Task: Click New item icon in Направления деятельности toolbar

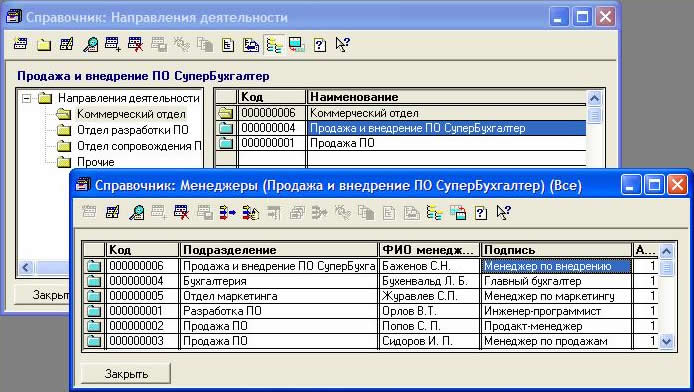Action: 20,44
